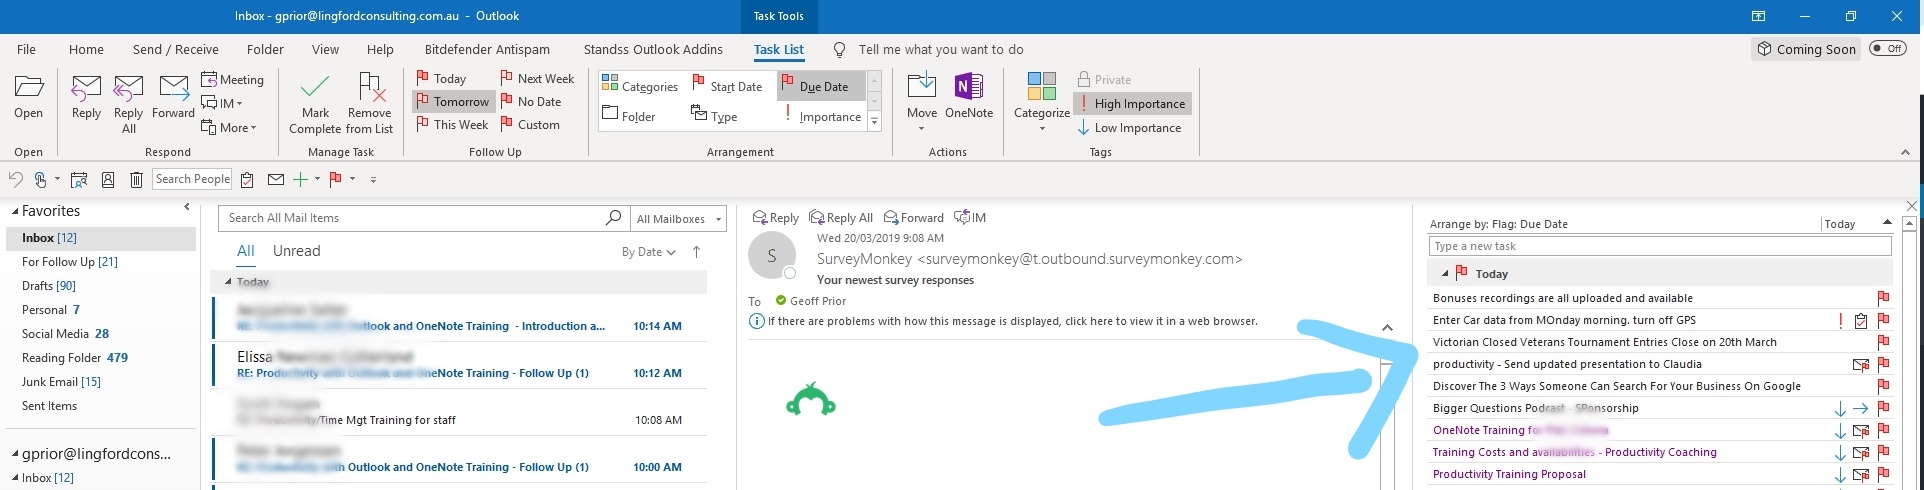The height and width of the screenshot is (490, 1924).
Task: Undo using quick access toolbar arrow
Action: [15, 179]
